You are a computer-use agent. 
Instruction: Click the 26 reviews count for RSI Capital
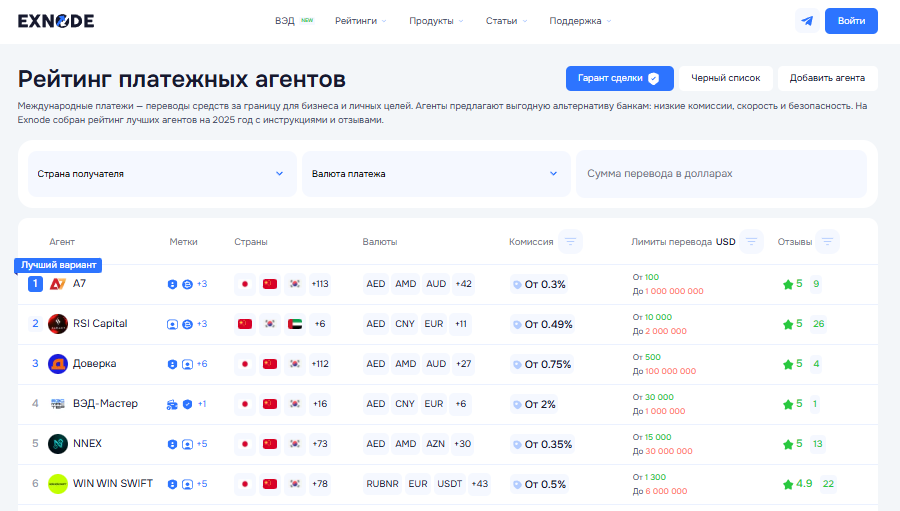pos(818,324)
